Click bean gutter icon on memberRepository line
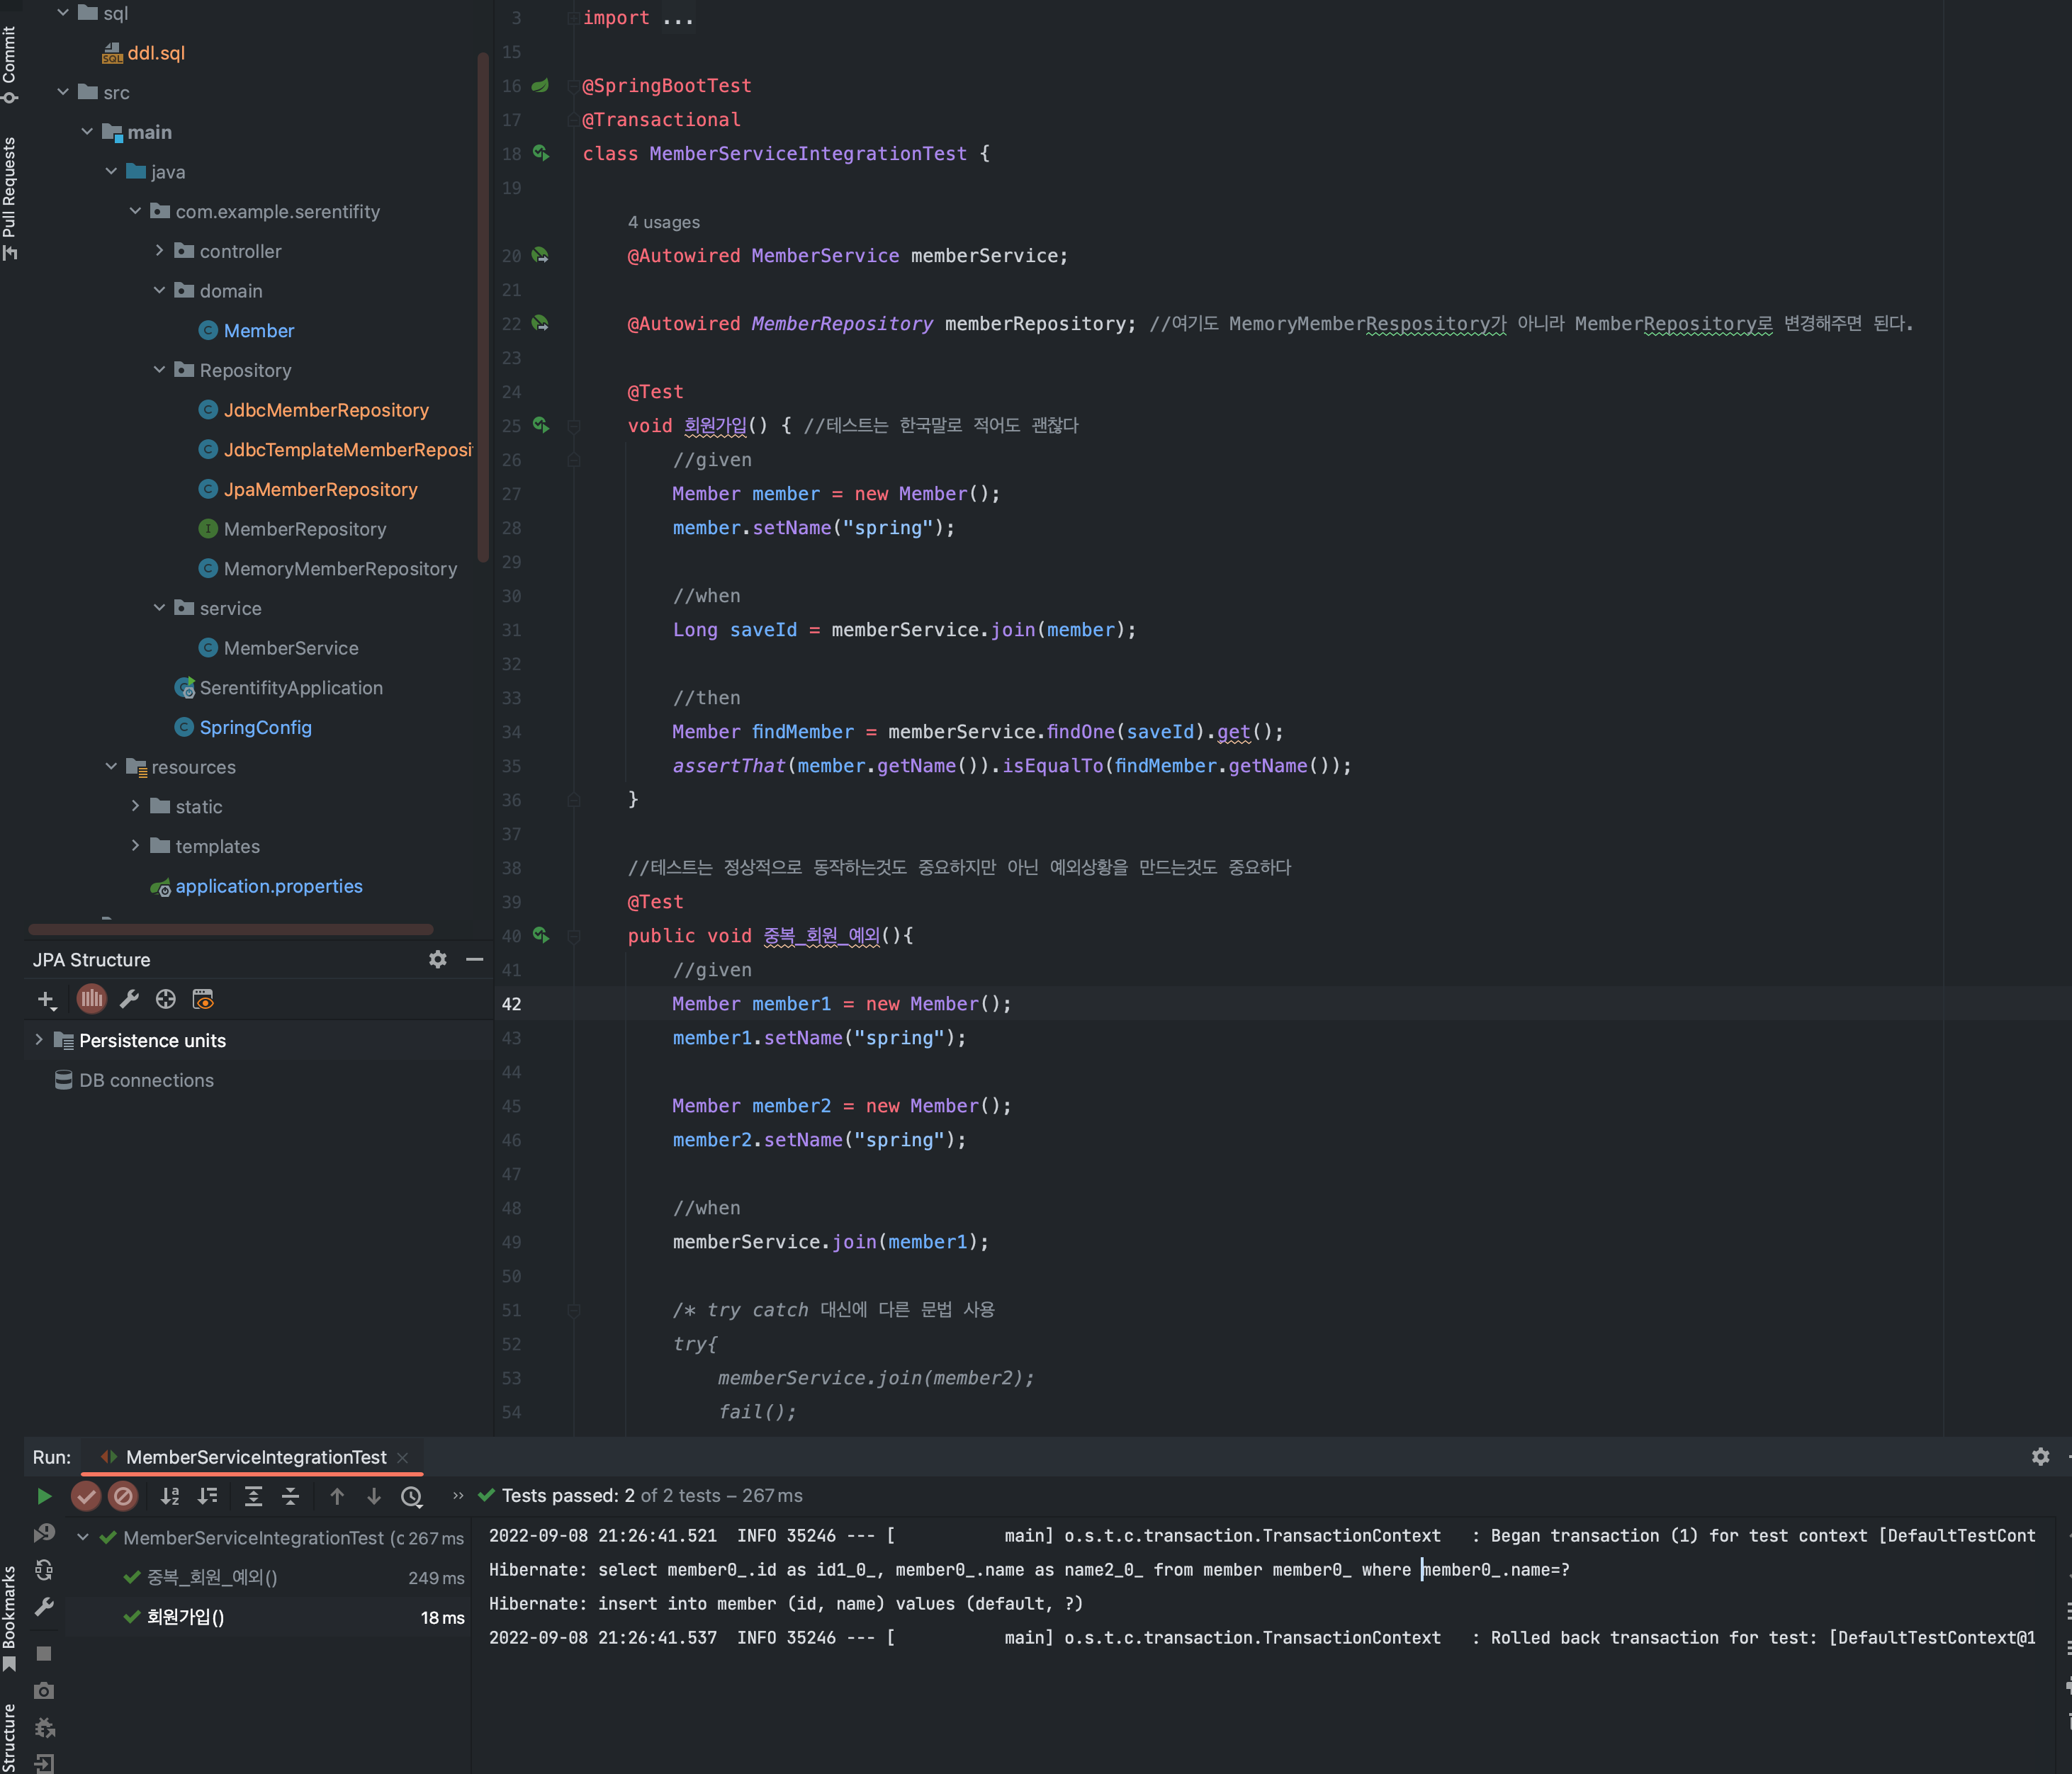 [541, 323]
